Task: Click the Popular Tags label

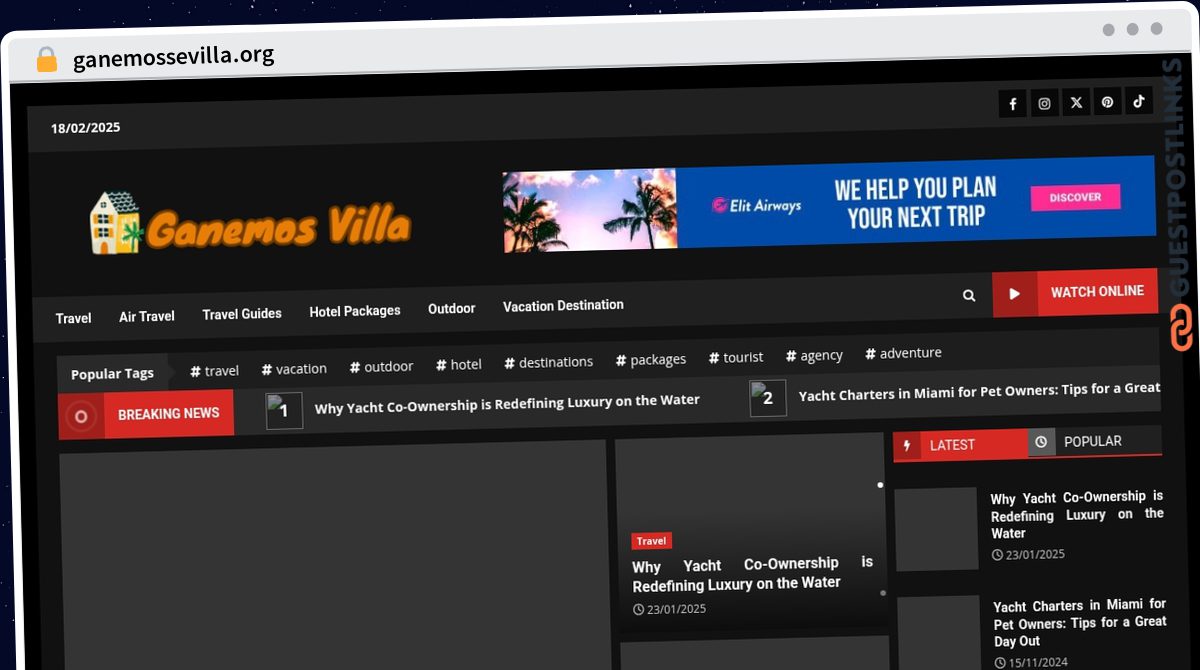Action: [x=112, y=373]
